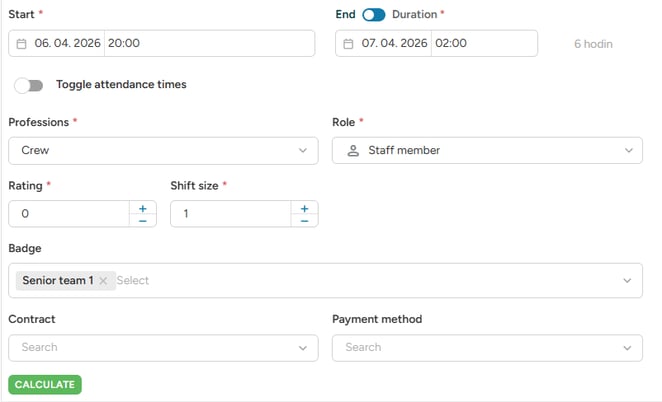Expand the Role dropdown showing Staff member

click(x=487, y=151)
